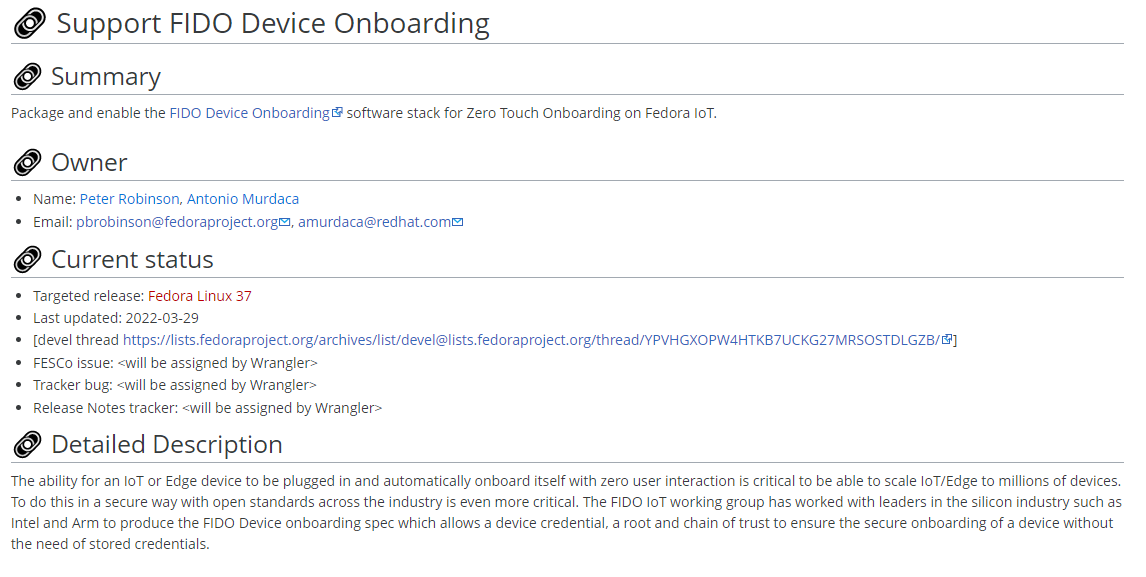Open the devel thread mailing list URL
1146x577 pixels.
click(x=531, y=340)
